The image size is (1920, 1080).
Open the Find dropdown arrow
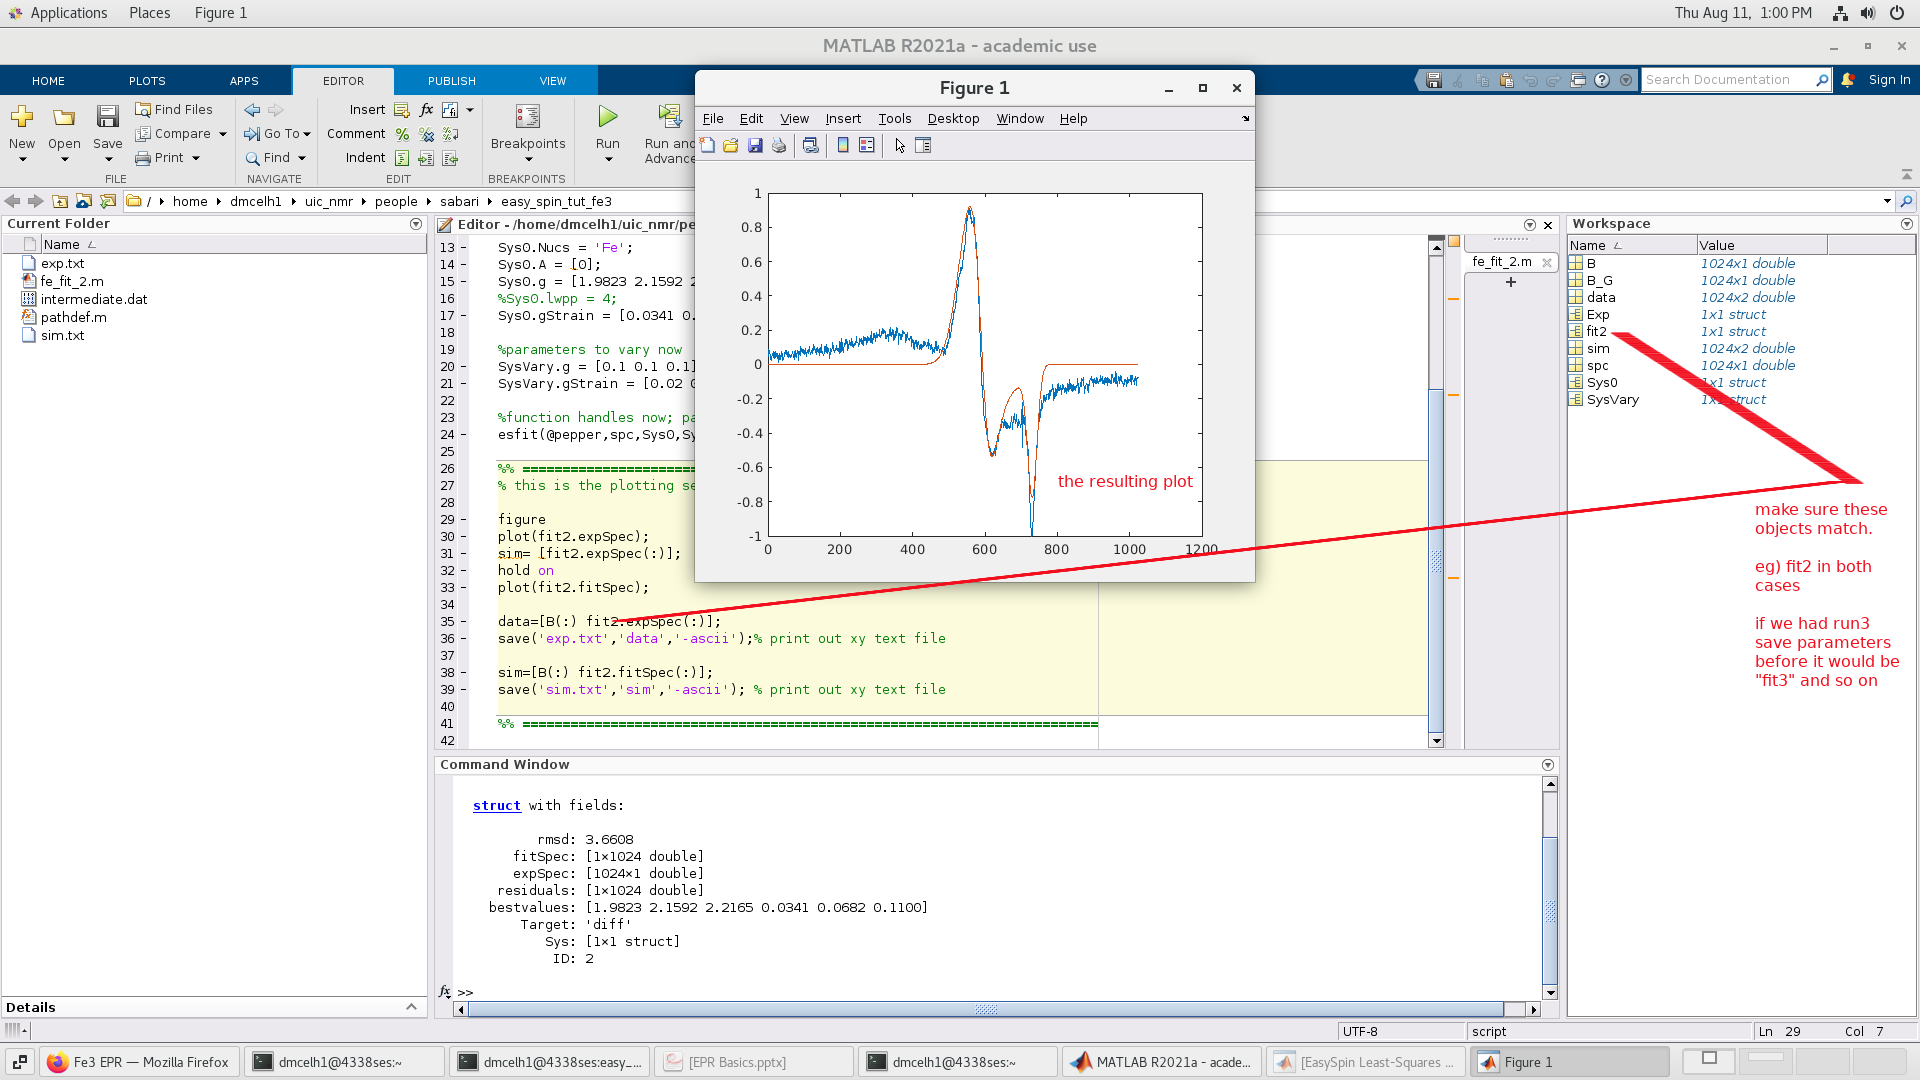301,158
